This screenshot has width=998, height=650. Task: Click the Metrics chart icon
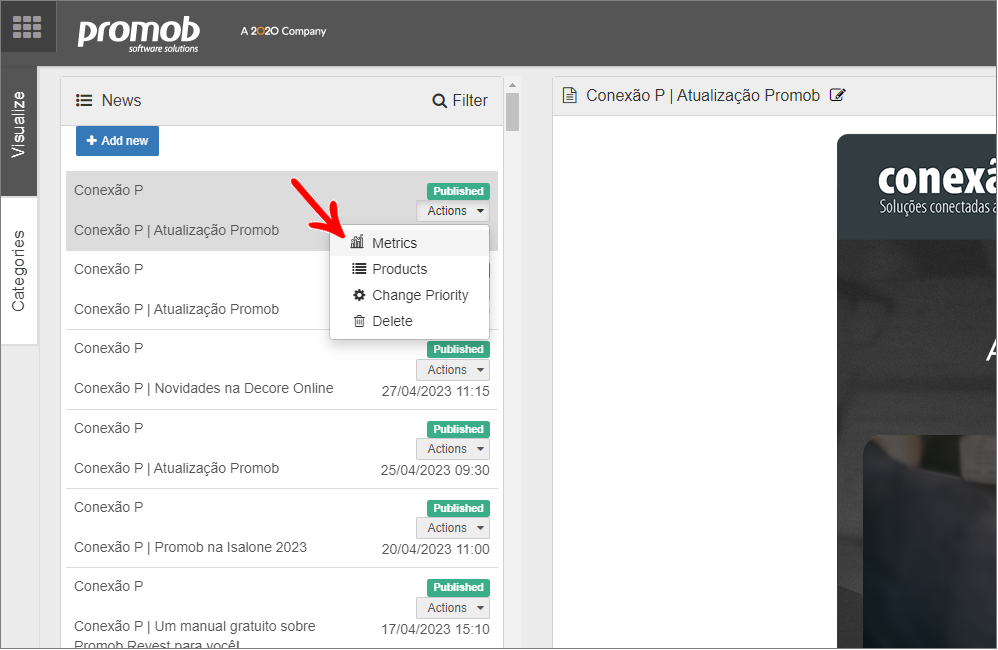point(358,242)
